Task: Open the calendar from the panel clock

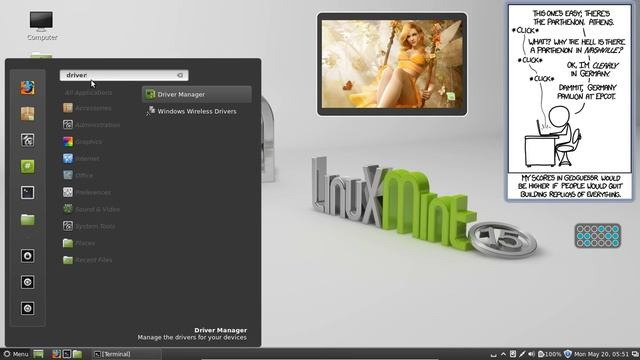Action: (601, 354)
